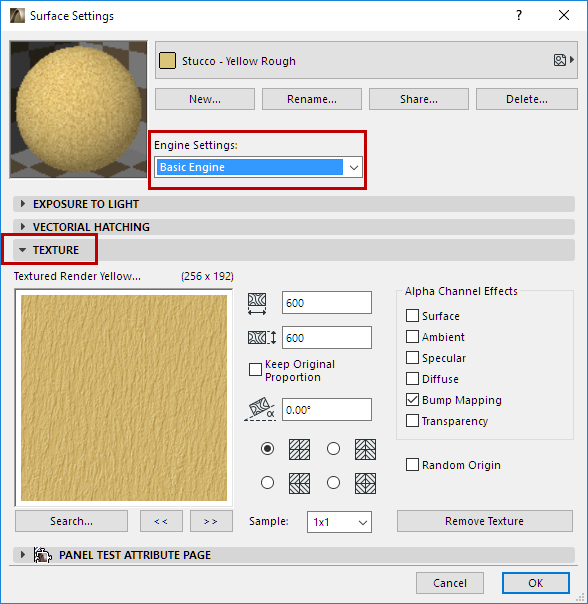Click the Remove Texture button
This screenshot has width=588, height=604.
click(x=485, y=521)
